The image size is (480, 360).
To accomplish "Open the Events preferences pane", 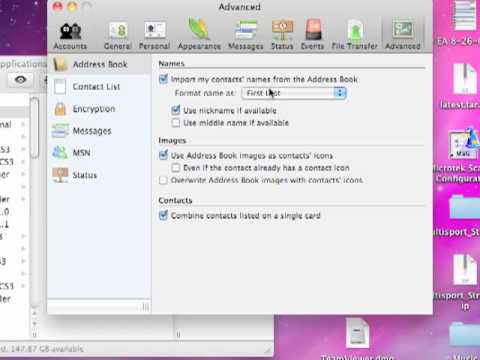I will pyautogui.click(x=312, y=36).
